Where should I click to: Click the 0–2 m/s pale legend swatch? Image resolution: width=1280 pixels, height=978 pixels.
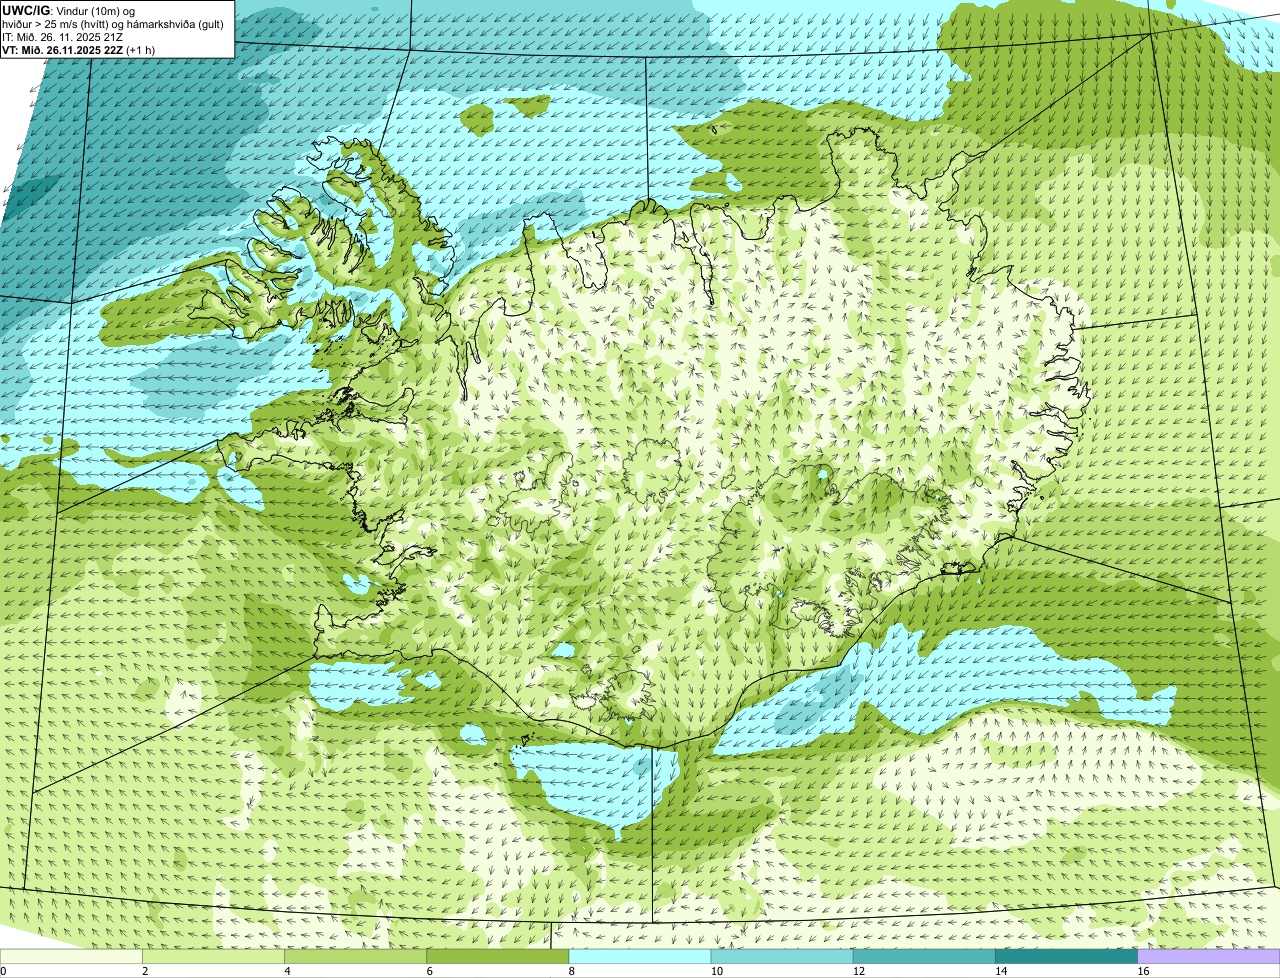72,956
